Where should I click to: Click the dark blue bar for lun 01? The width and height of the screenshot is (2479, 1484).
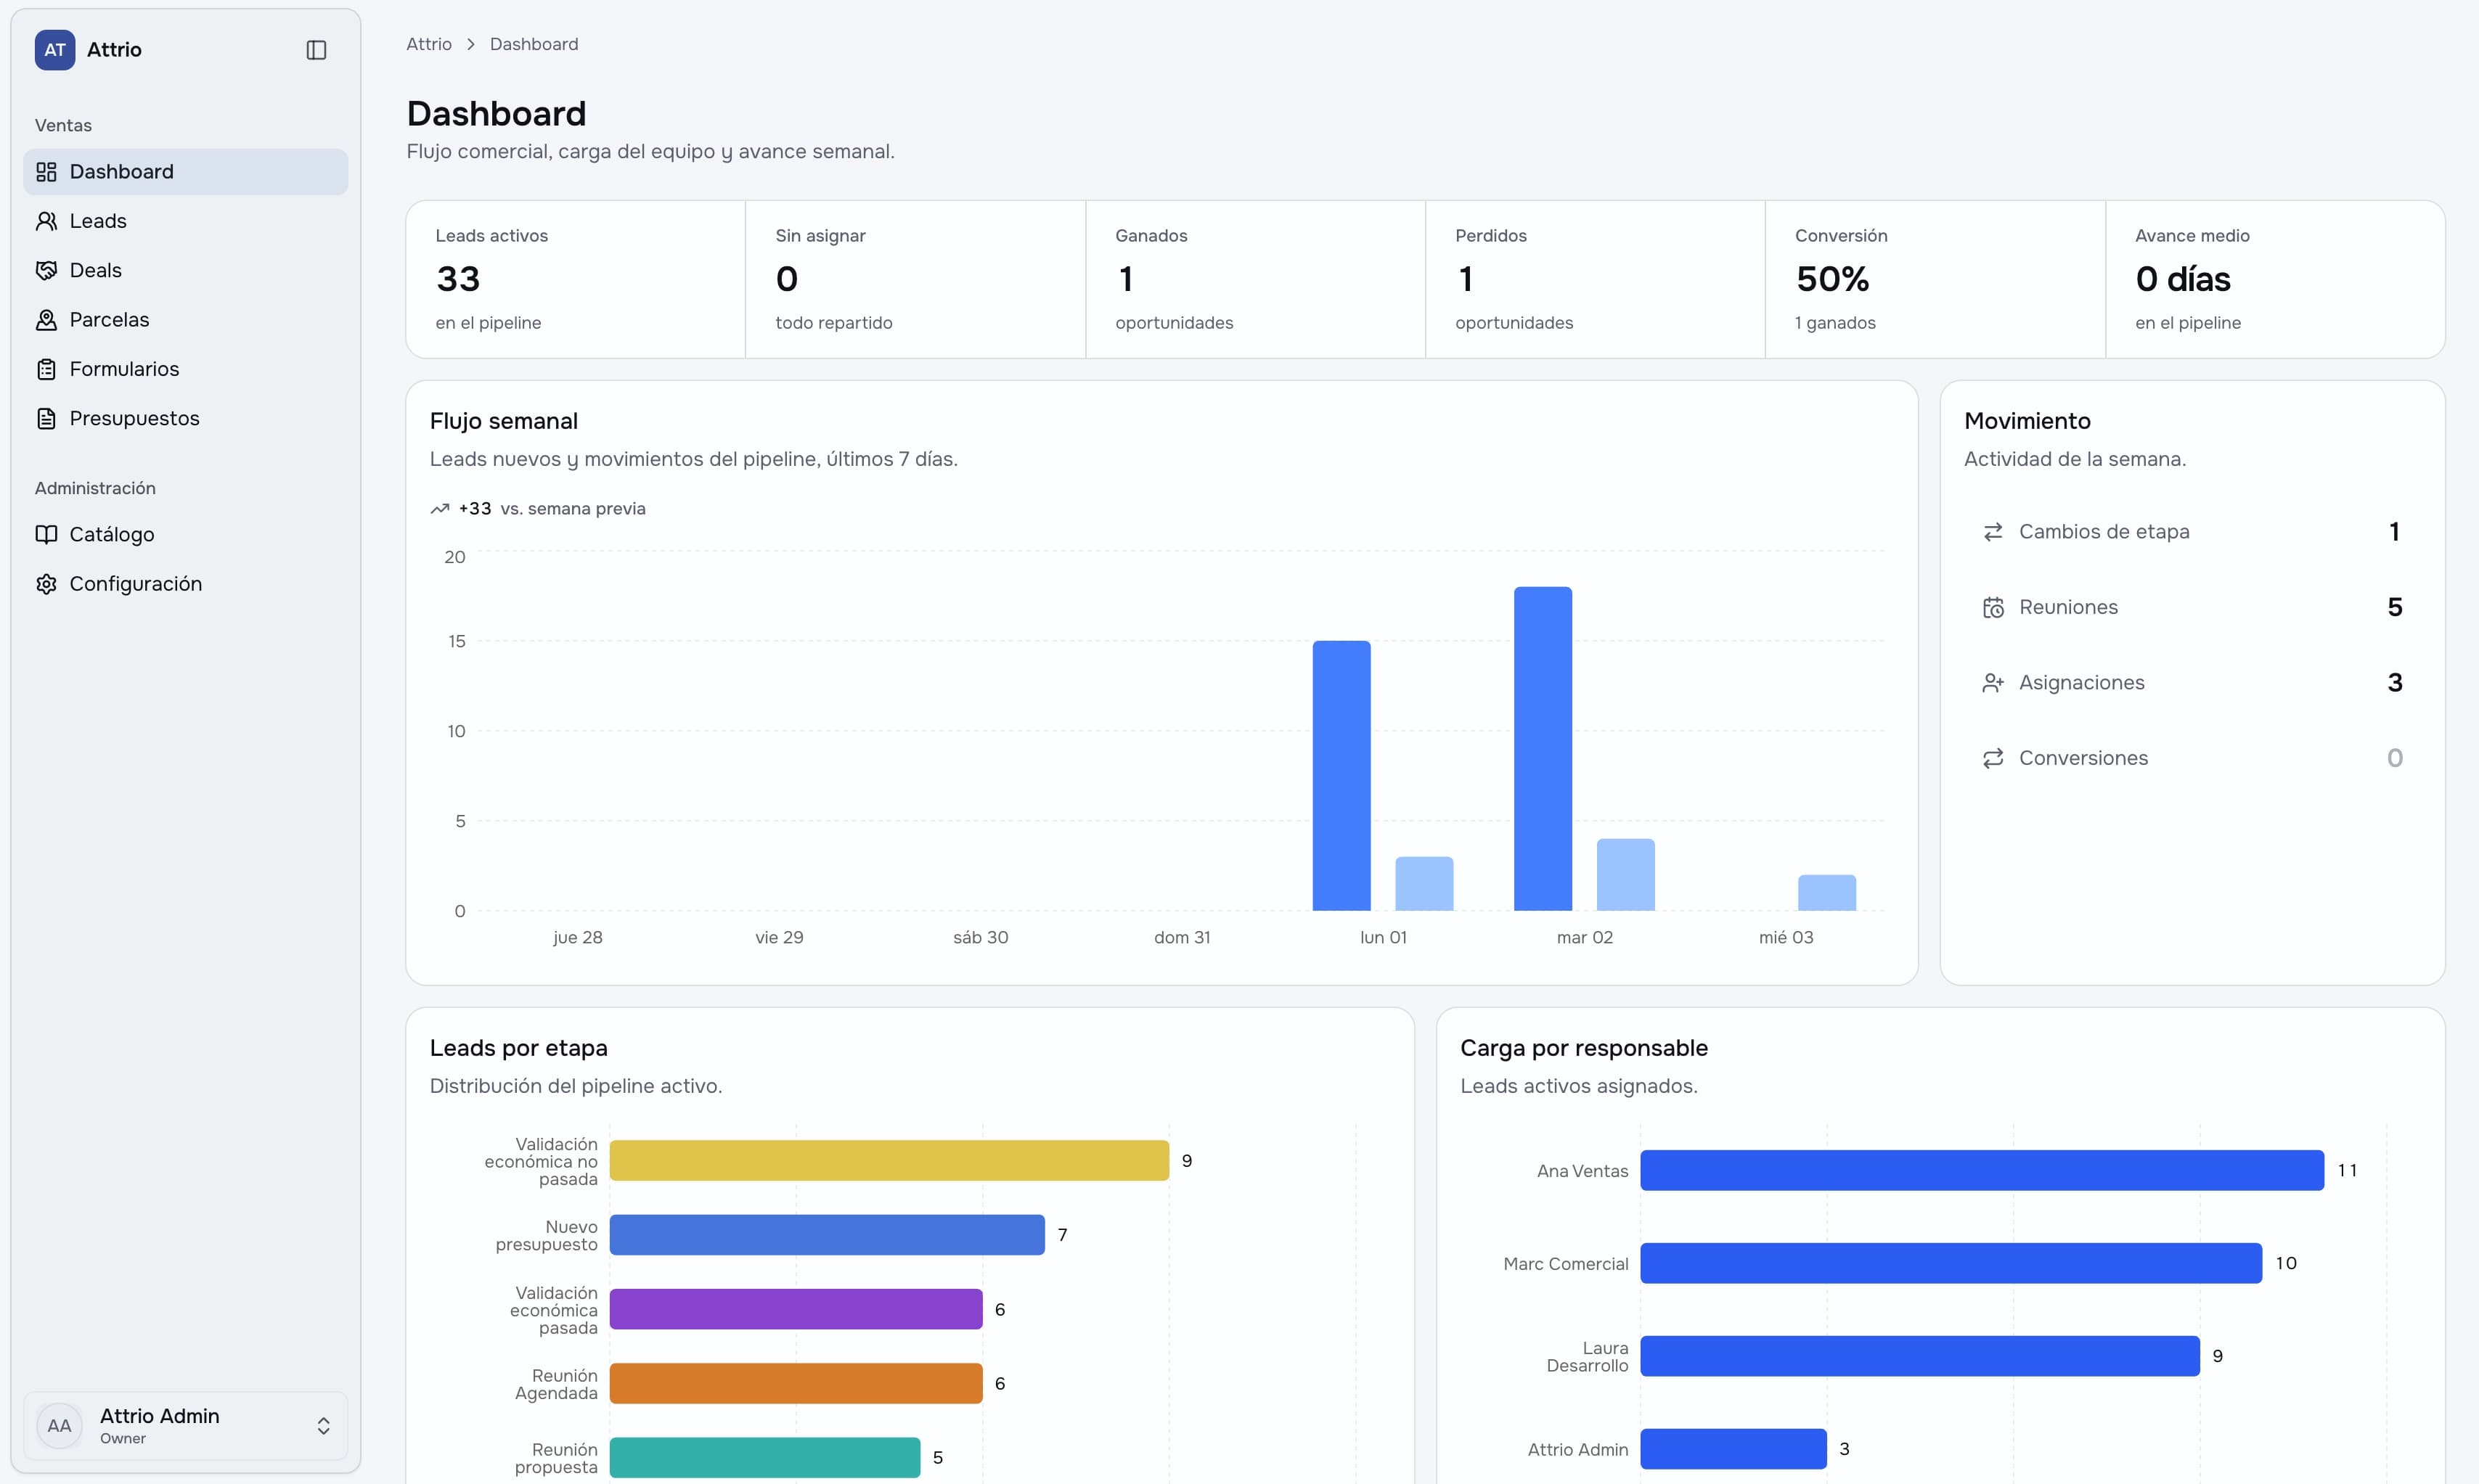point(1342,776)
